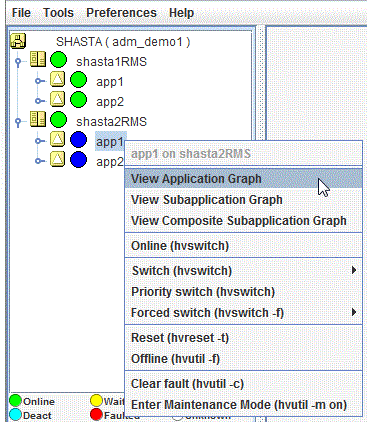Select the SHASTA ( adm_demo1 ) root label
The image size is (386, 422).
click(x=123, y=42)
